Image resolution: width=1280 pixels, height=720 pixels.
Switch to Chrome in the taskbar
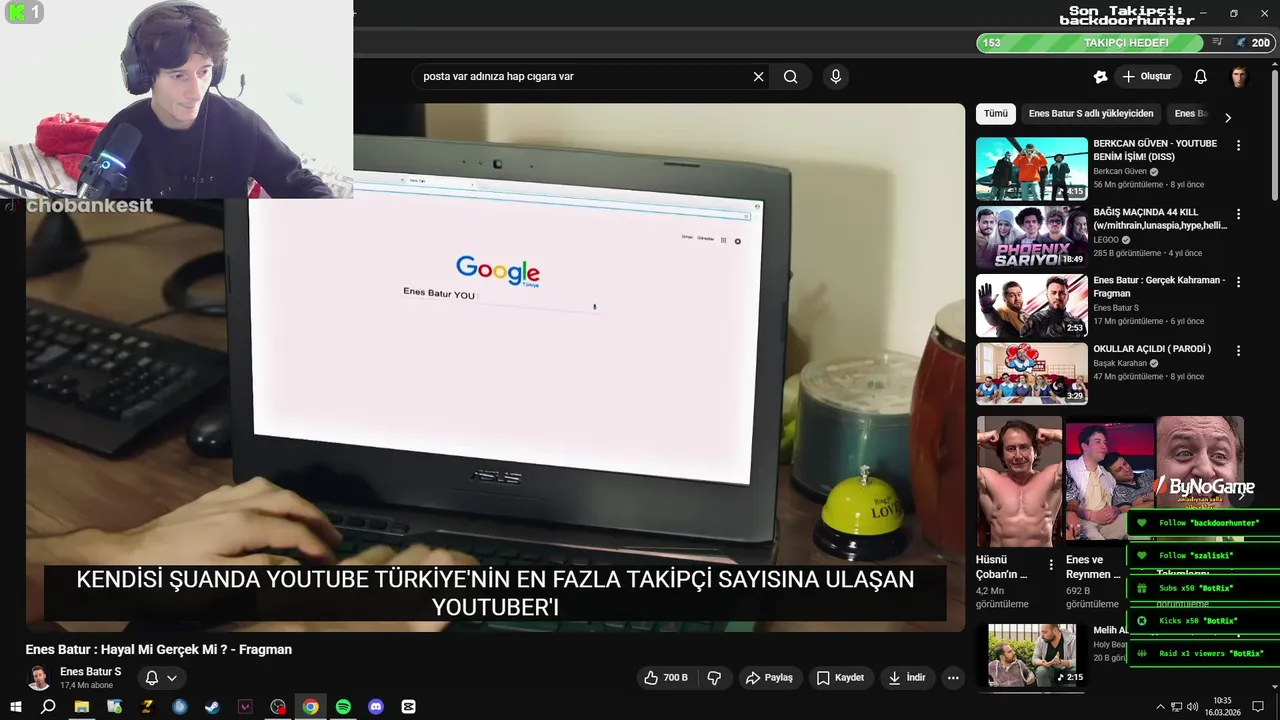(x=311, y=707)
